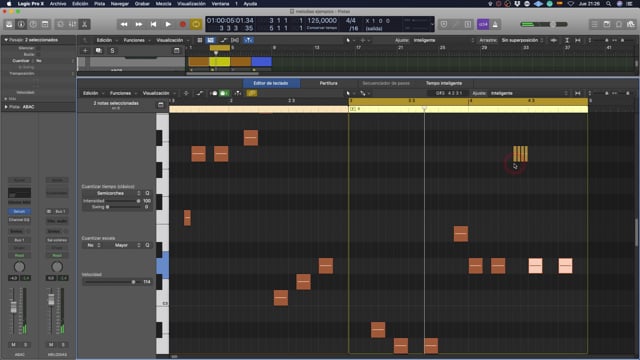
Task: Collapse the Pasaje inspector section
Action: (6, 40)
